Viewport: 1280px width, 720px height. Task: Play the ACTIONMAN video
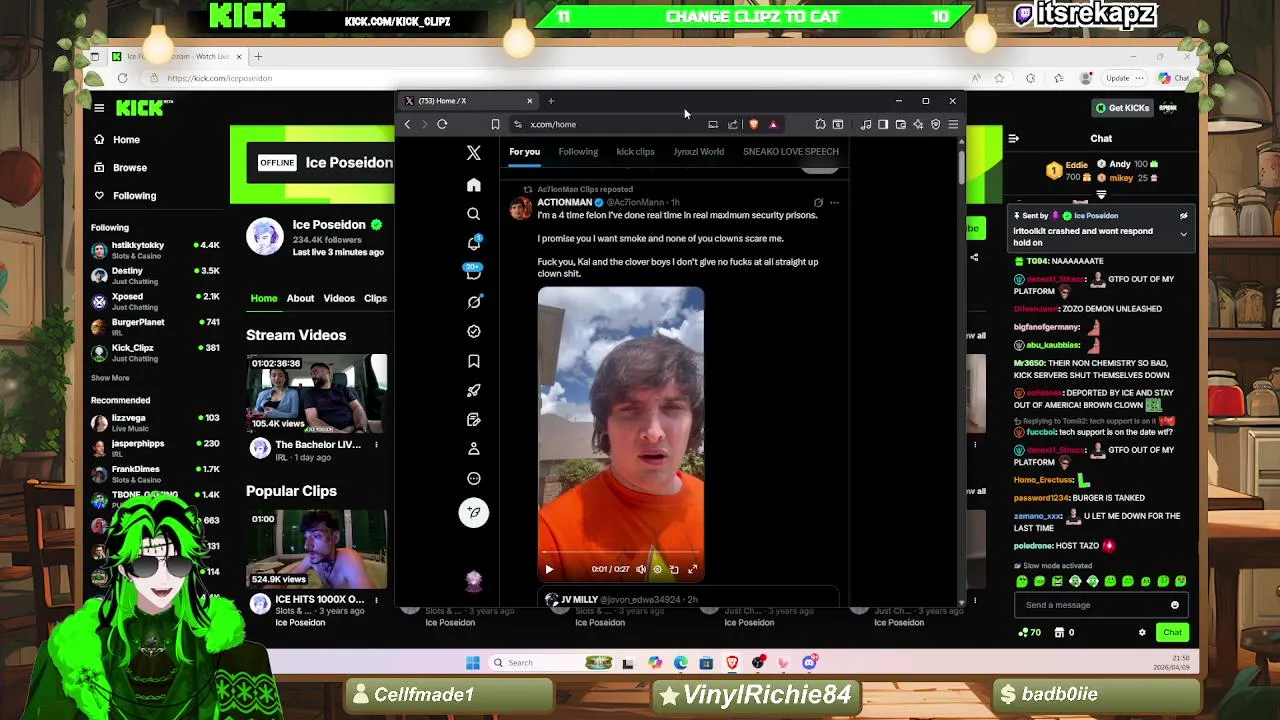tap(549, 569)
